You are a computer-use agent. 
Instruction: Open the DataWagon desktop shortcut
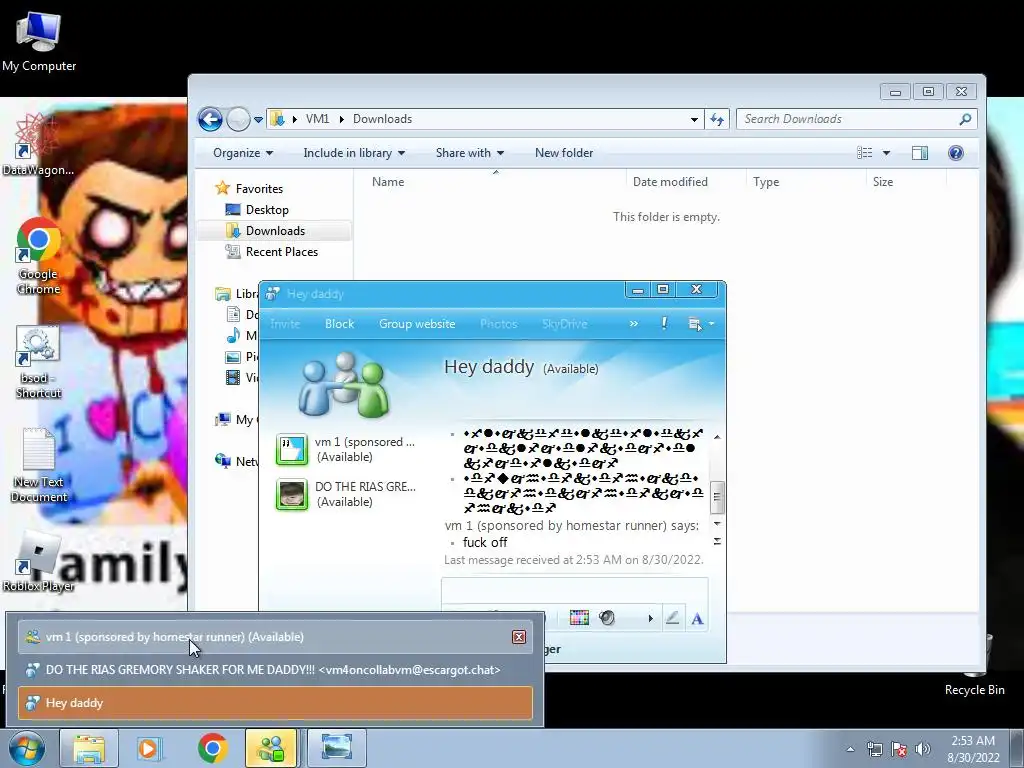[x=37, y=145]
